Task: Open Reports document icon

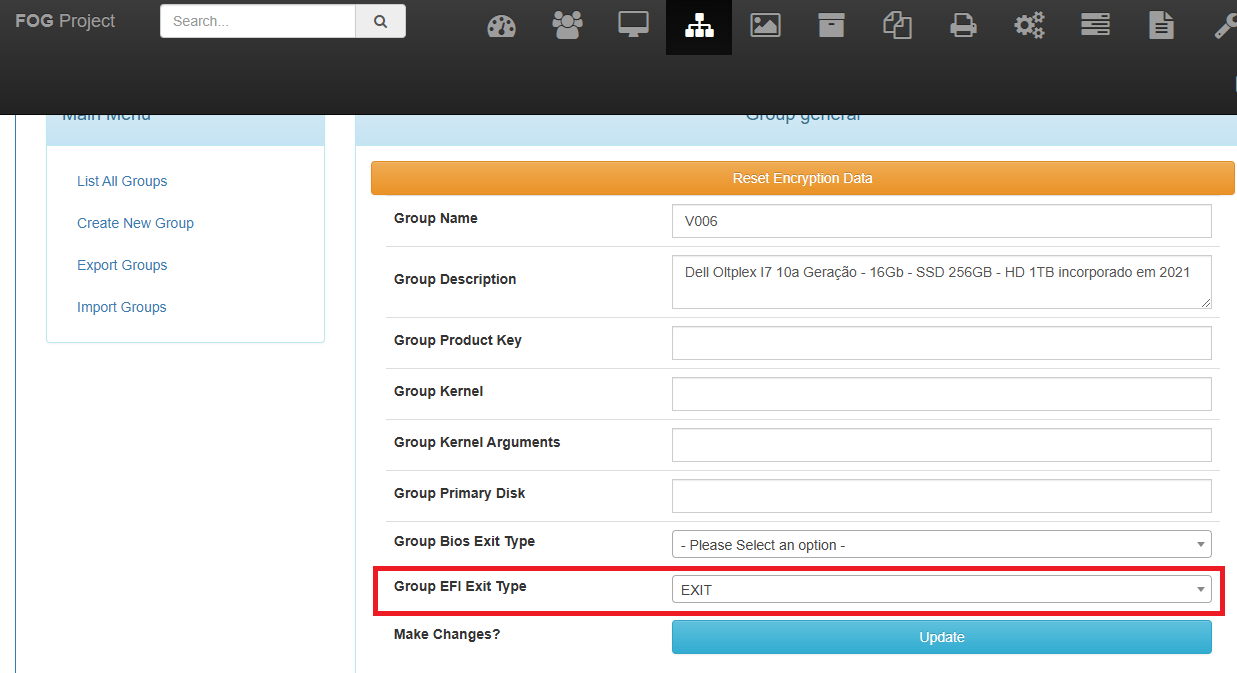Action: click(1161, 26)
